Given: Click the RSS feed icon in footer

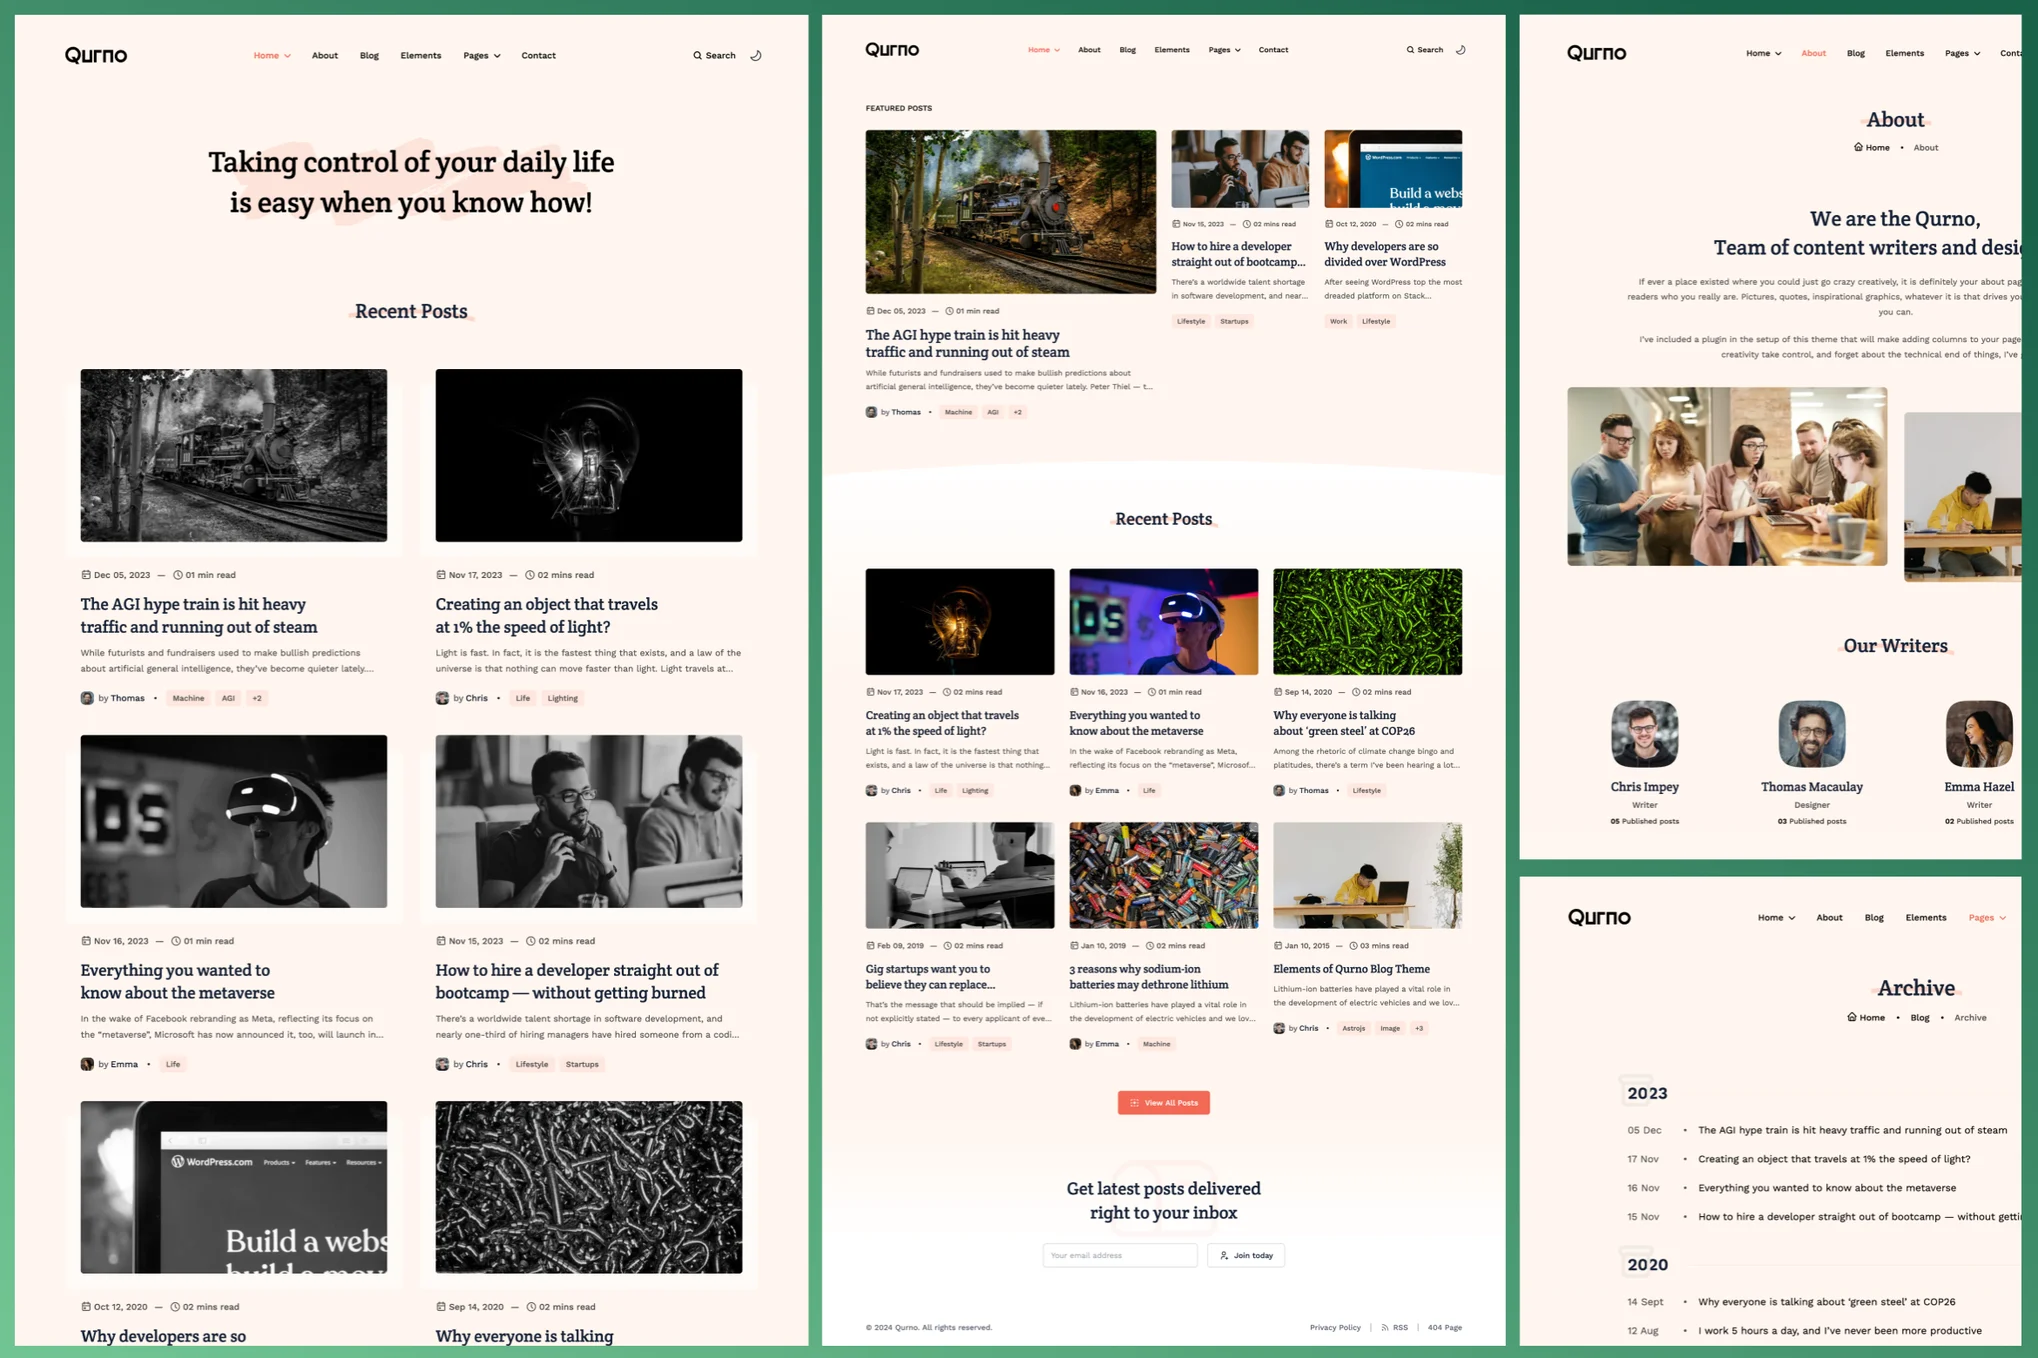Looking at the screenshot, I should (x=1385, y=1327).
